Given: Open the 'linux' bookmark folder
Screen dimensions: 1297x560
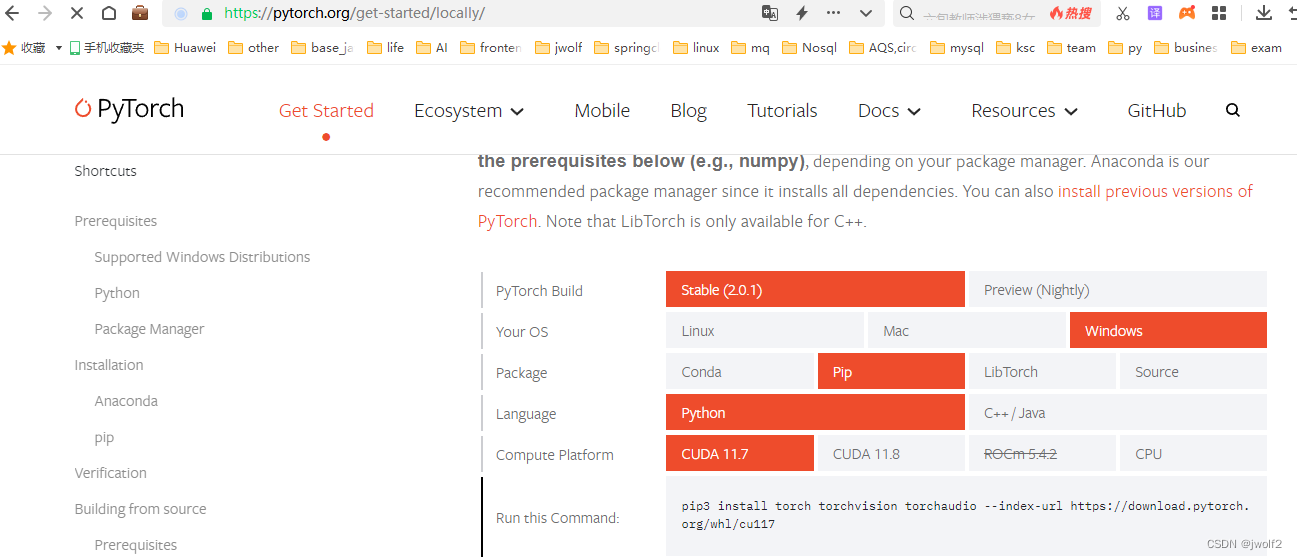Looking at the screenshot, I should pos(696,47).
